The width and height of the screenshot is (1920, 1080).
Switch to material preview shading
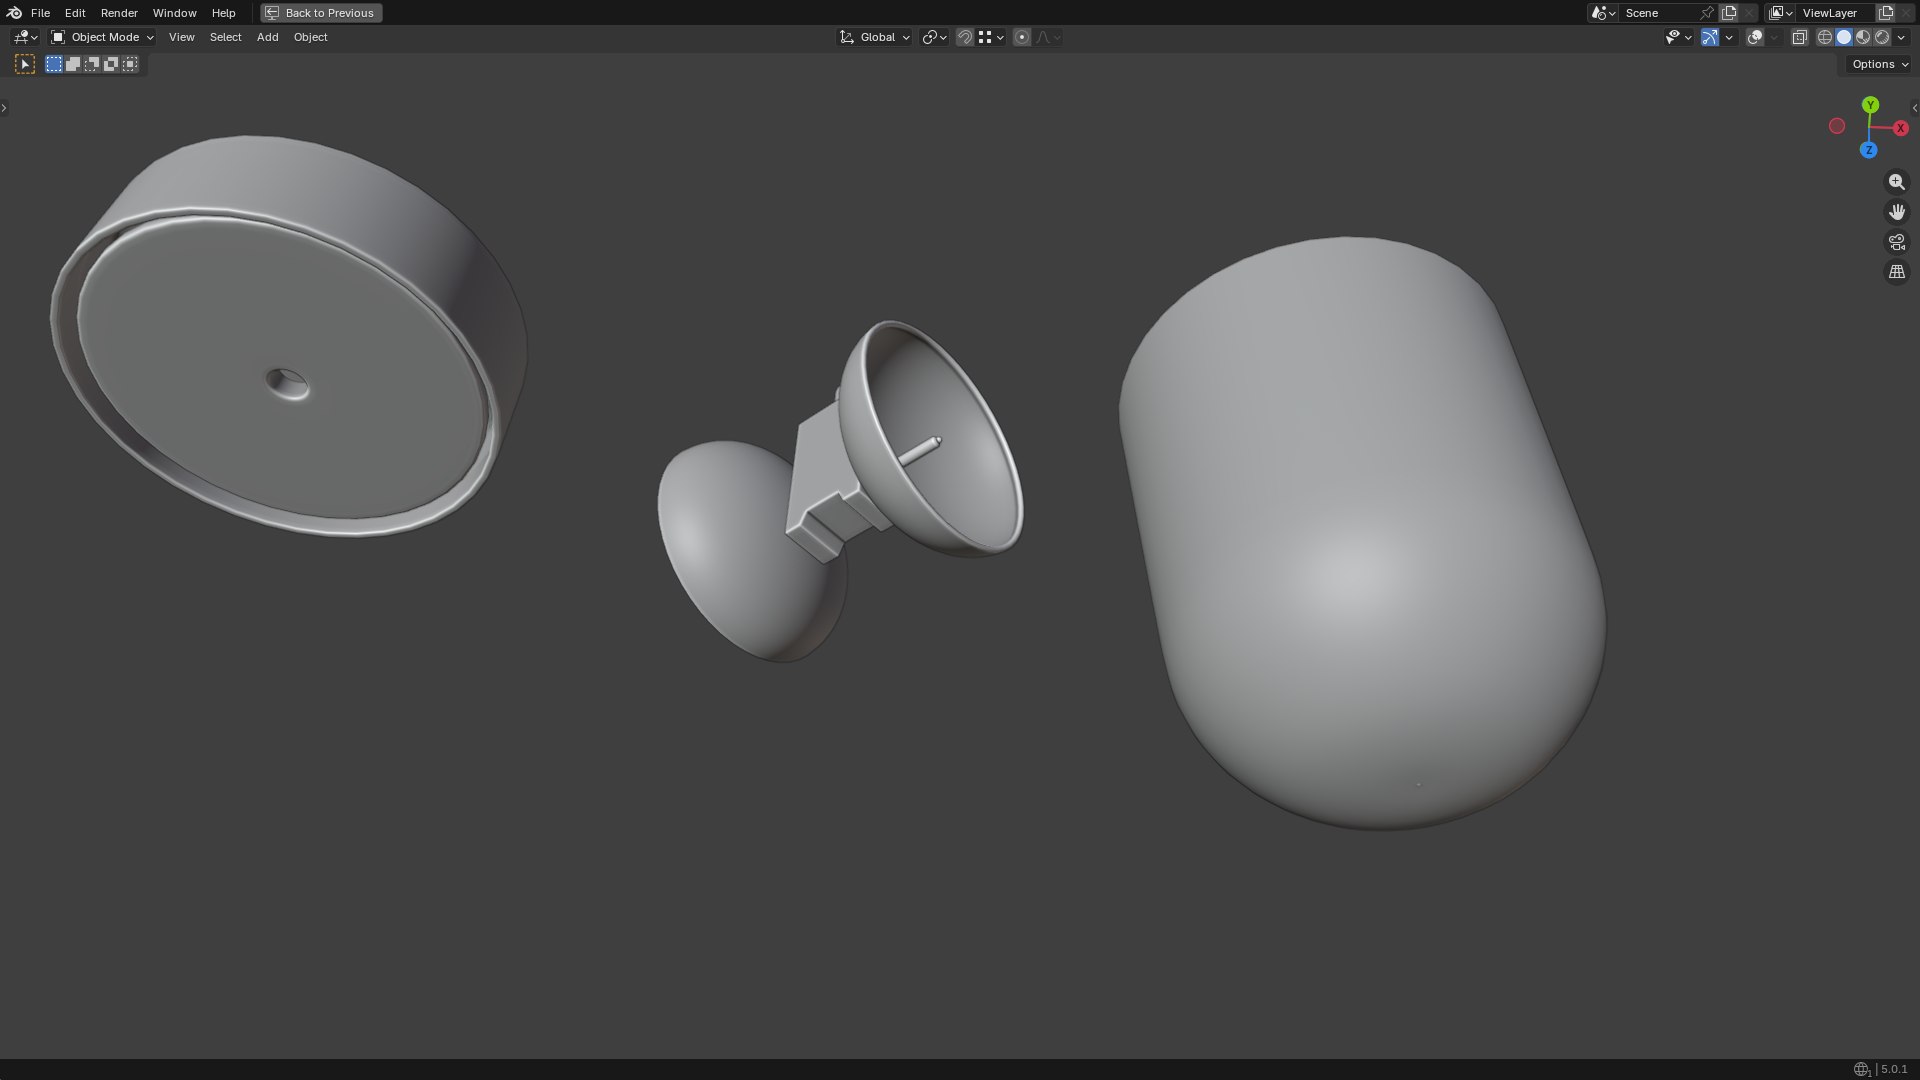pyautogui.click(x=1863, y=37)
